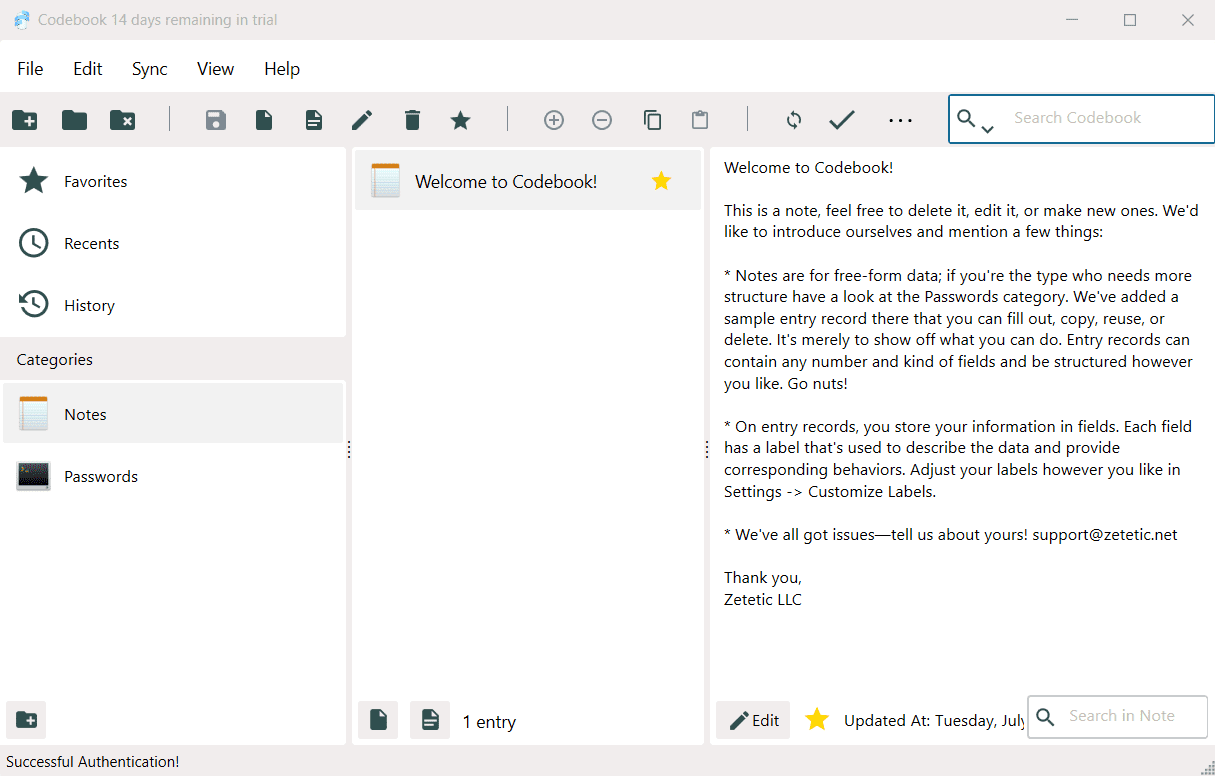Image resolution: width=1215 pixels, height=776 pixels.
Task: Click the new note toolbar icon
Action: (314, 120)
